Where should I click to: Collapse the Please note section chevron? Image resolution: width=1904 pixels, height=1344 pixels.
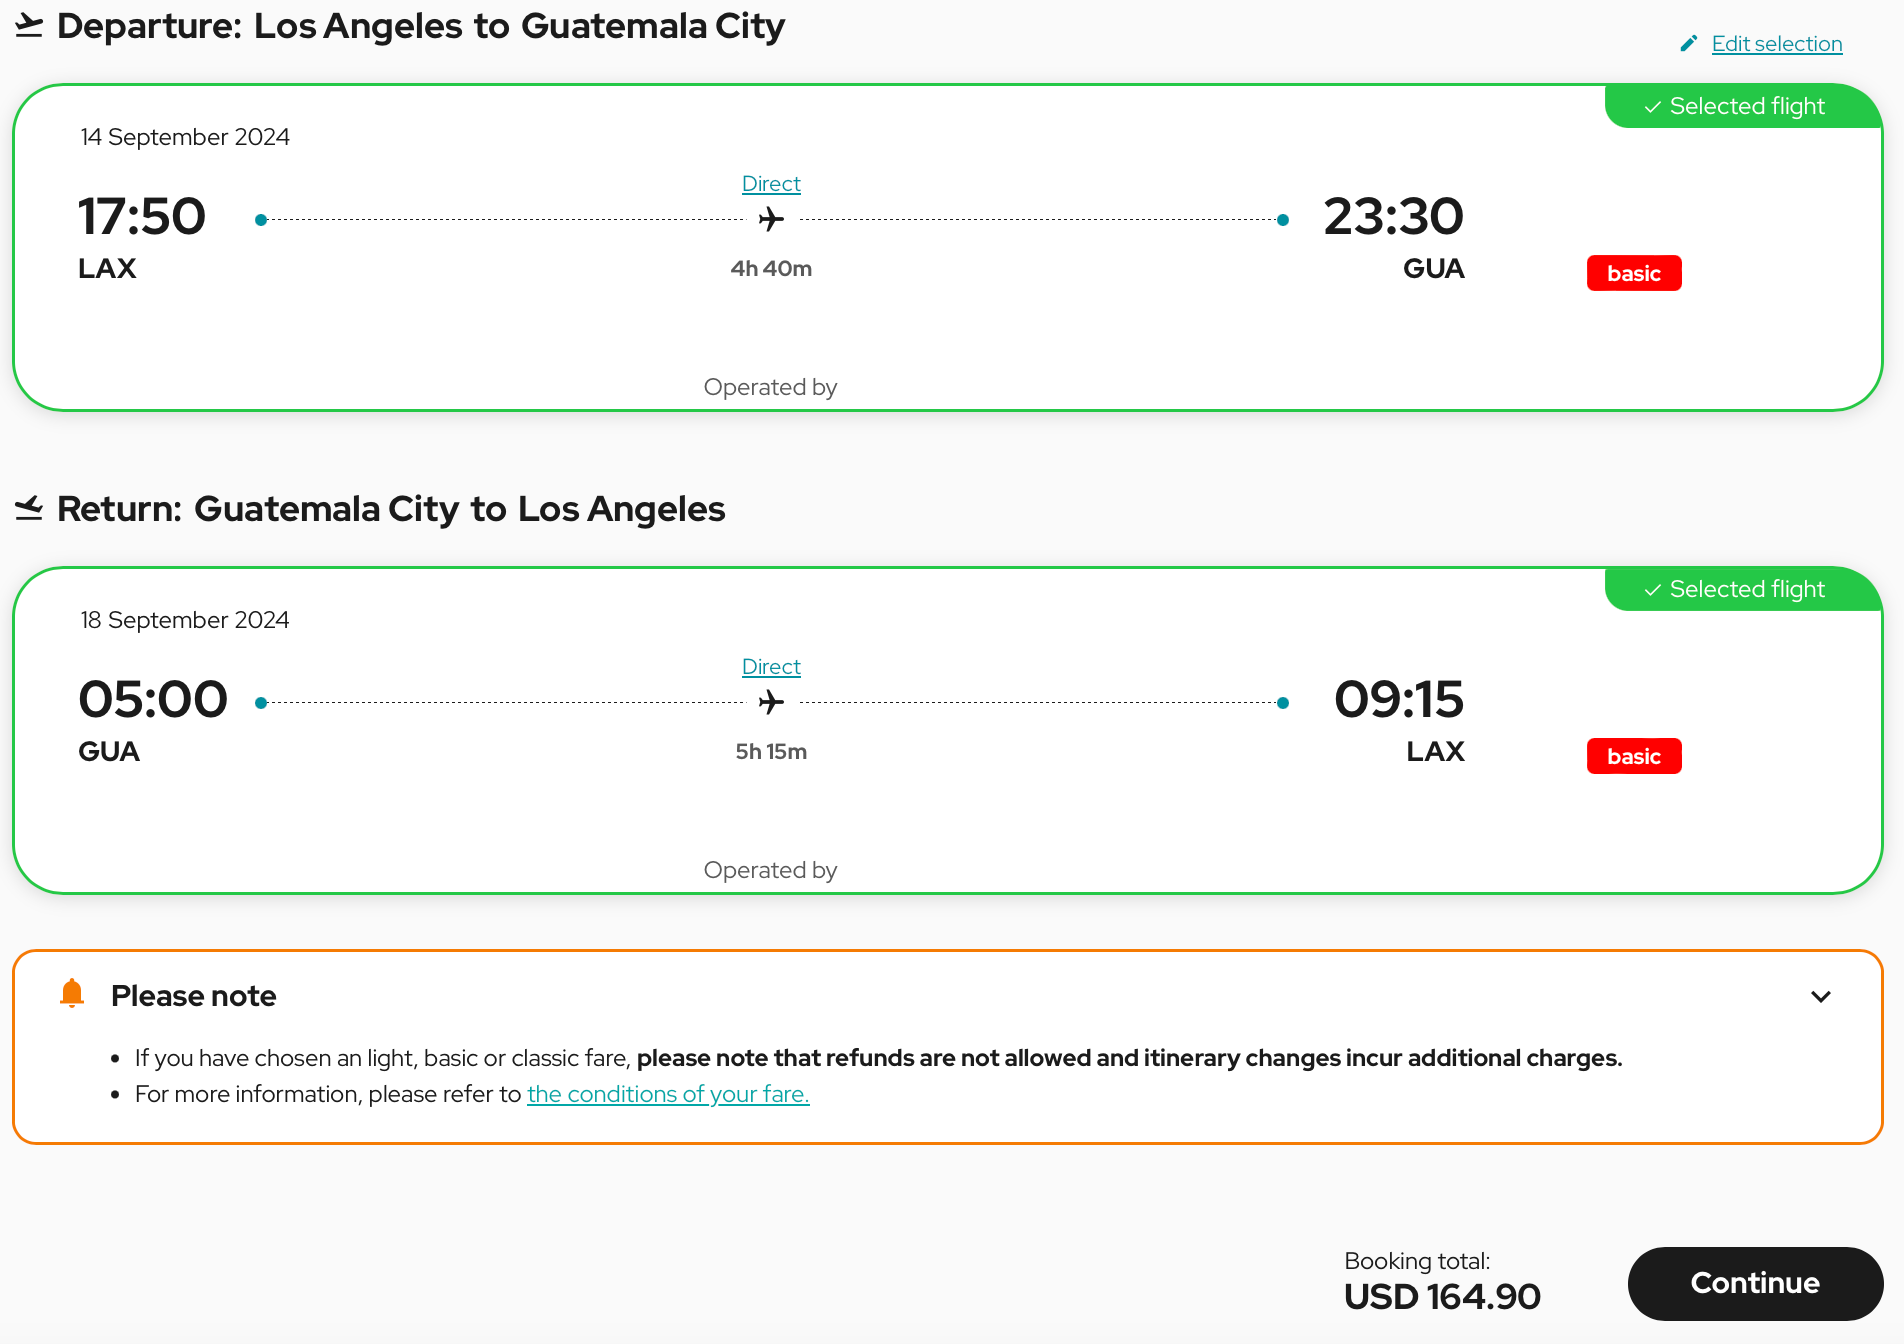(x=1821, y=996)
